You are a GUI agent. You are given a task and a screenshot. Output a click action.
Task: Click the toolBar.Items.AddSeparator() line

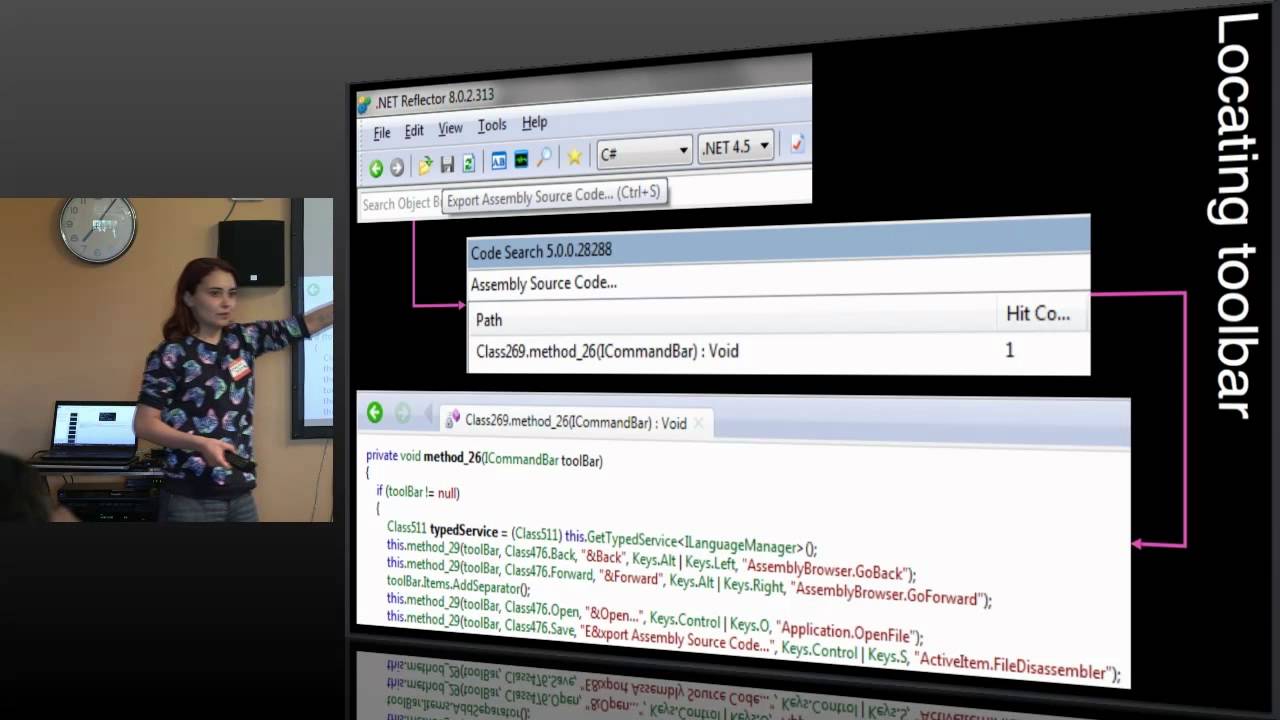458,587
